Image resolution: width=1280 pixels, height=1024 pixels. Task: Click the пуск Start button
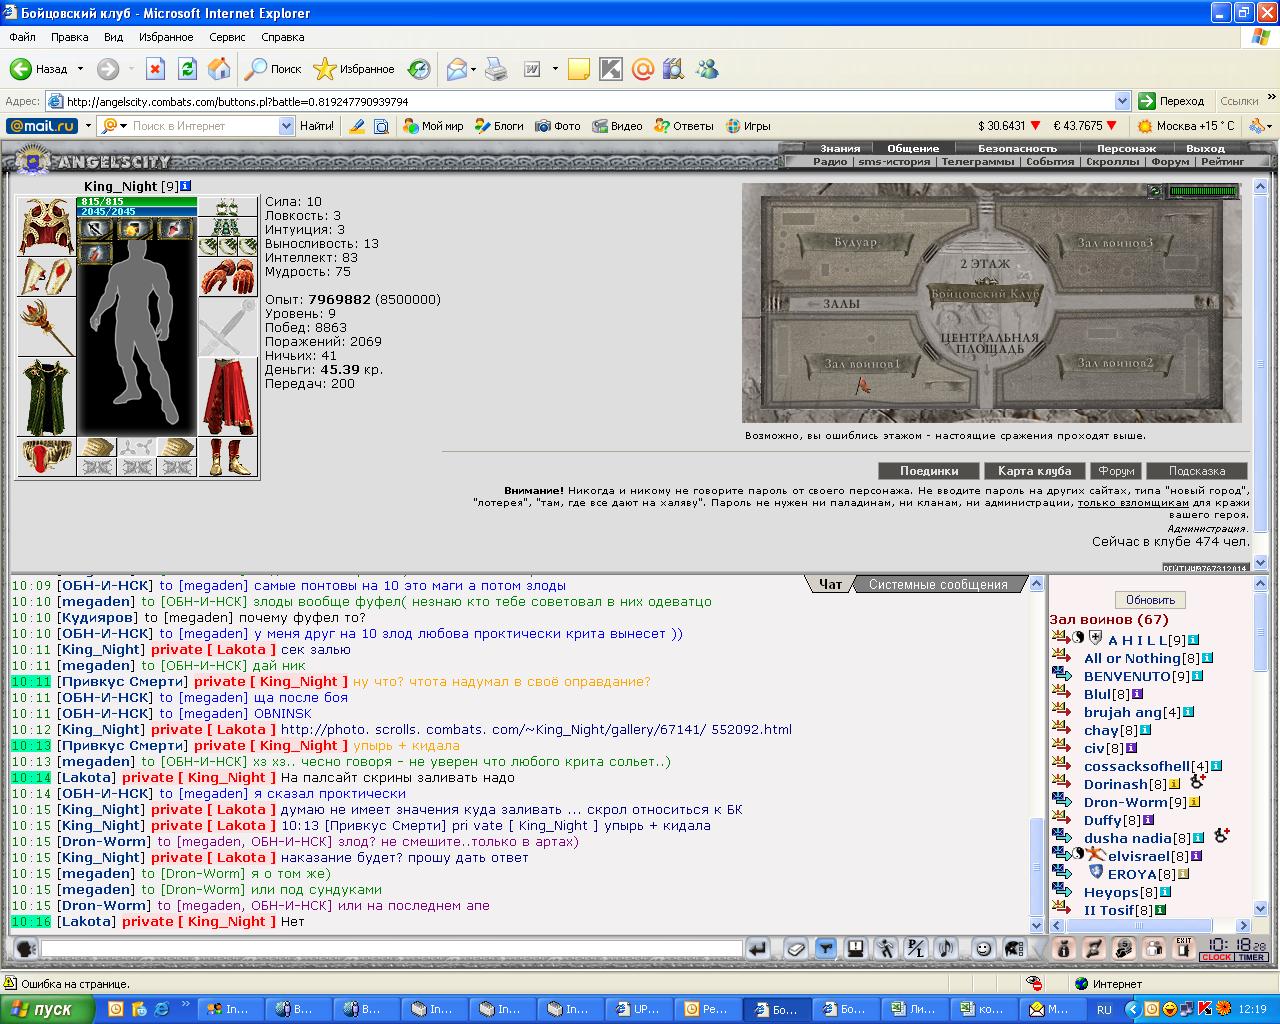coord(49,1009)
